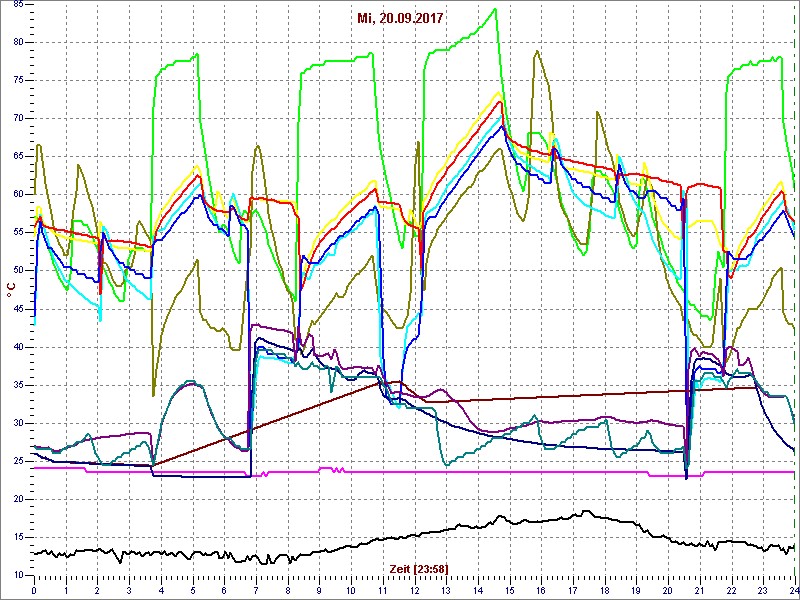Select the 80 label on temperature axis
The image size is (800, 600).
point(17,42)
